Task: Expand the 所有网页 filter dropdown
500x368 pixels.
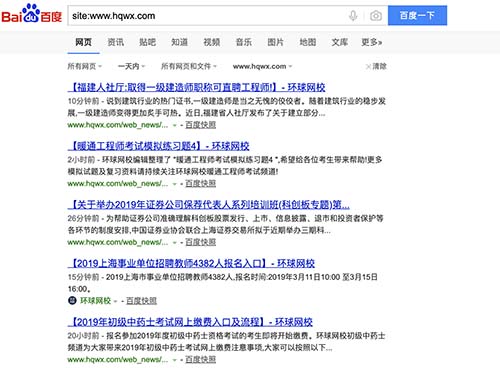Action: [85, 66]
